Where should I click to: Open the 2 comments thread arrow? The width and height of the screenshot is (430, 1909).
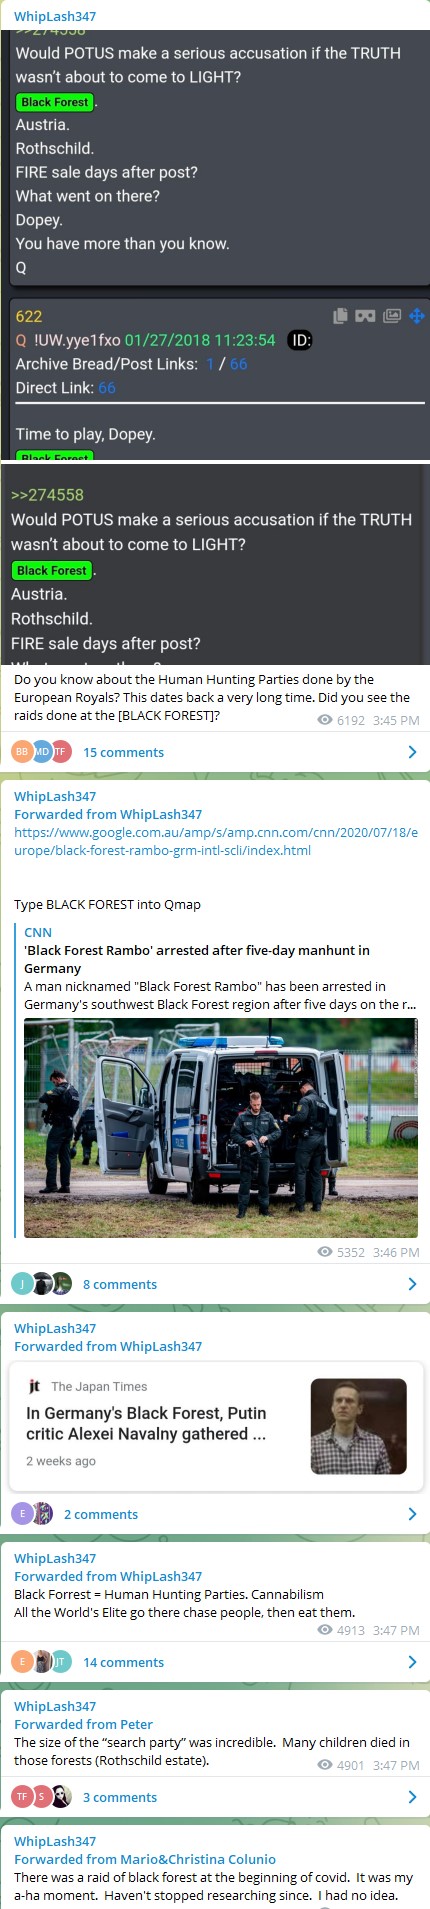412,1514
